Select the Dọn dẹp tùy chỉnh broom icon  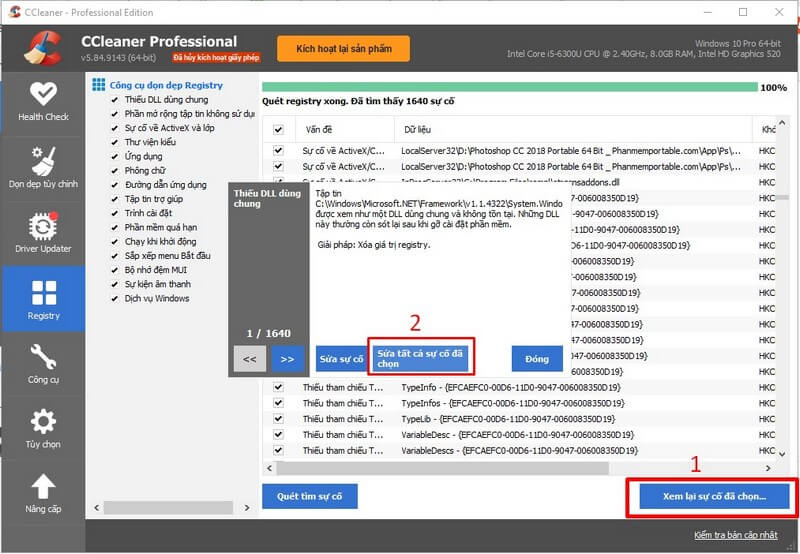43,160
